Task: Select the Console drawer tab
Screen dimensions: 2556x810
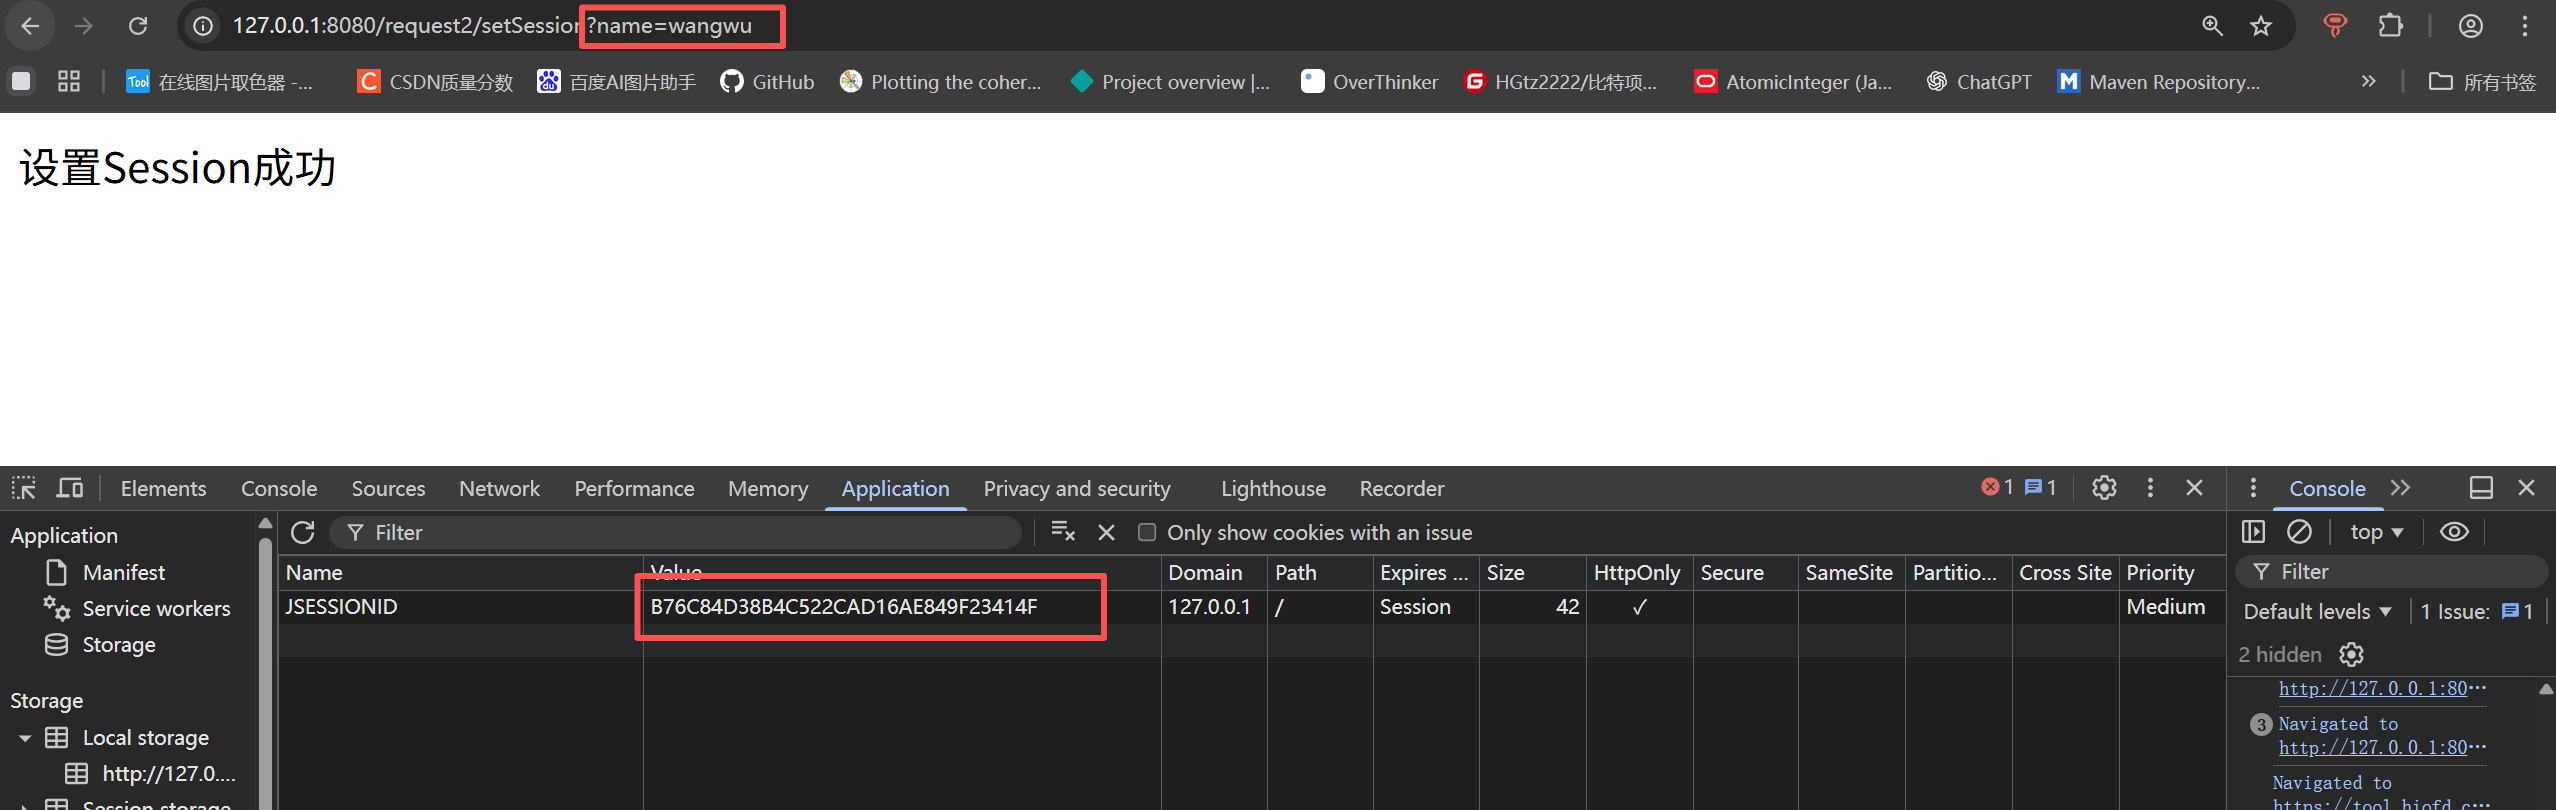Action: 2327,489
